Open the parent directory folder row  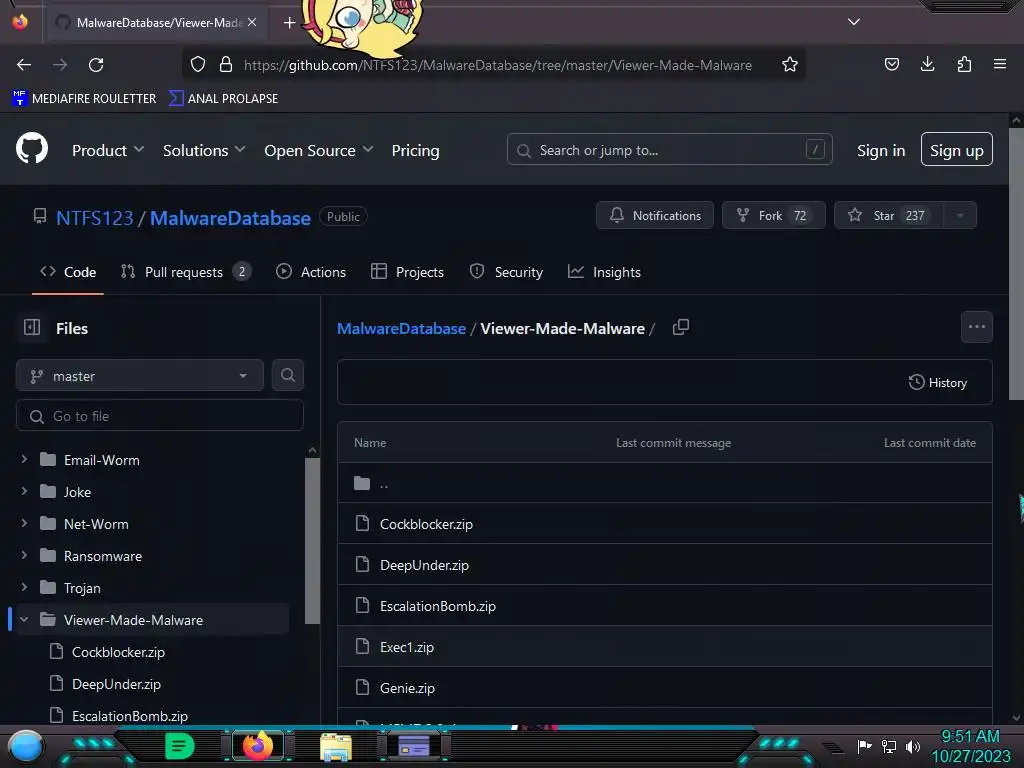coord(664,483)
